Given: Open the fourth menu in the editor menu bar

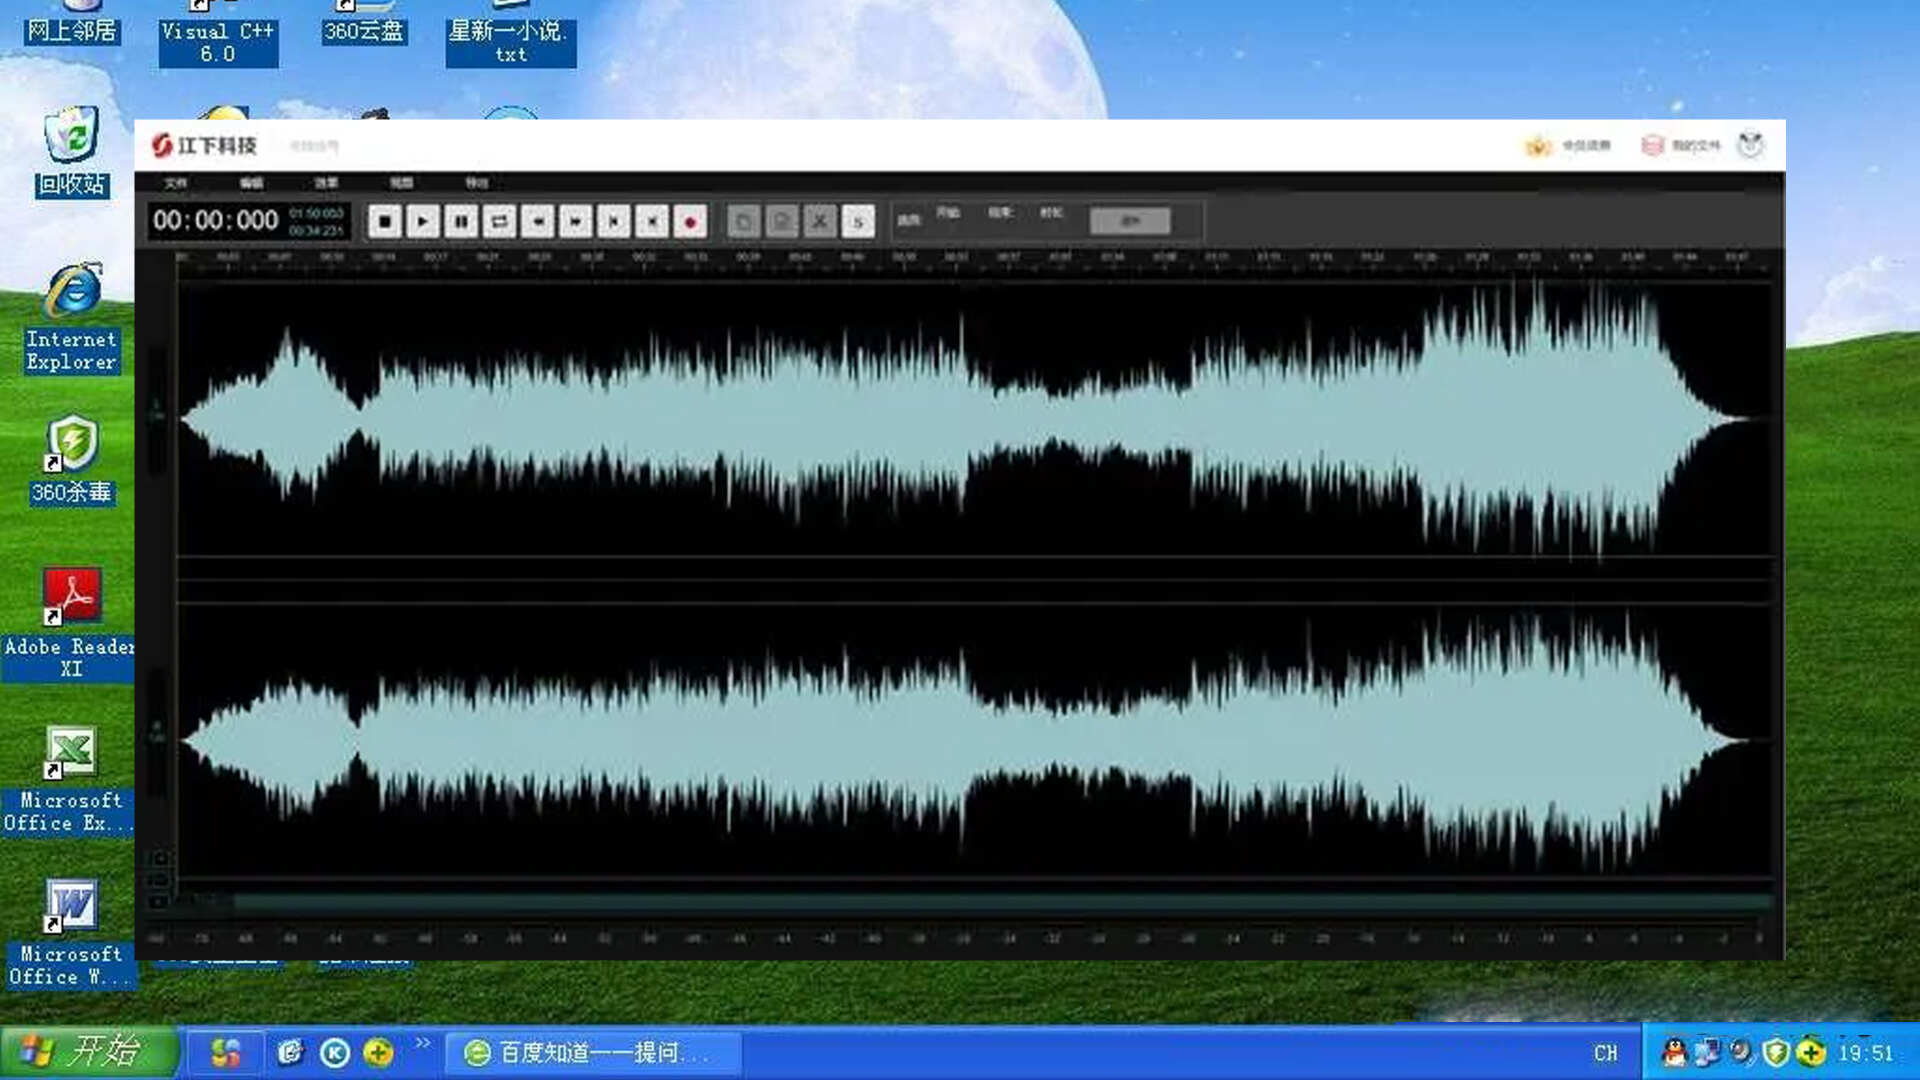Looking at the screenshot, I should (401, 183).
